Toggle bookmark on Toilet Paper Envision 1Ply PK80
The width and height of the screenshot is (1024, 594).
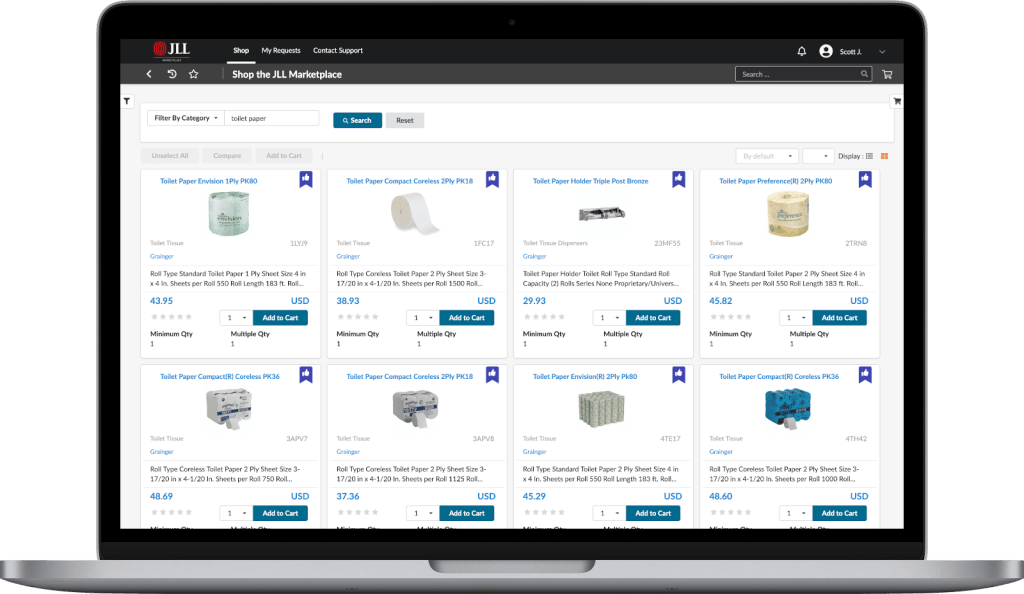tap(306, 179)
